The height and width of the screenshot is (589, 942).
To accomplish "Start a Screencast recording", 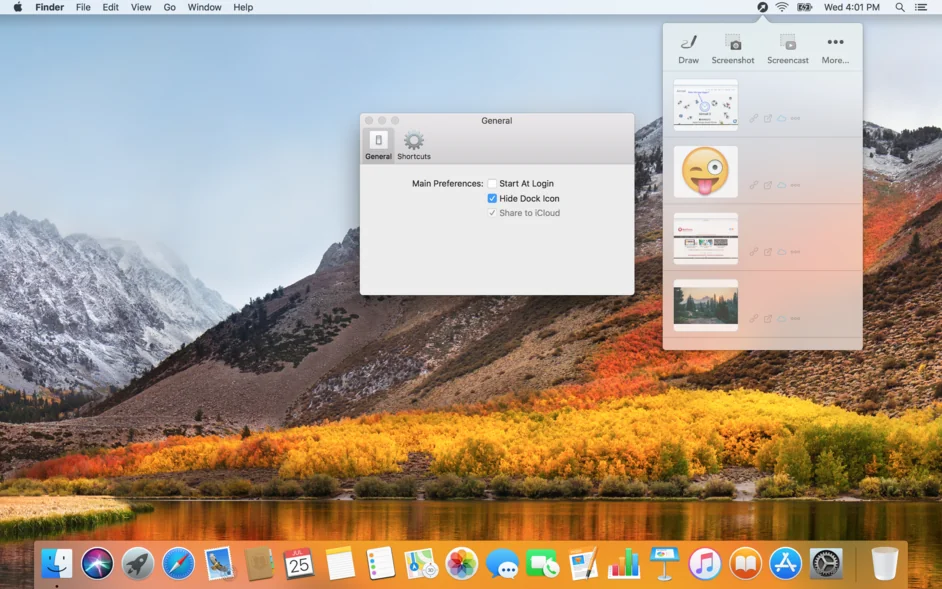I will [787, 48].
